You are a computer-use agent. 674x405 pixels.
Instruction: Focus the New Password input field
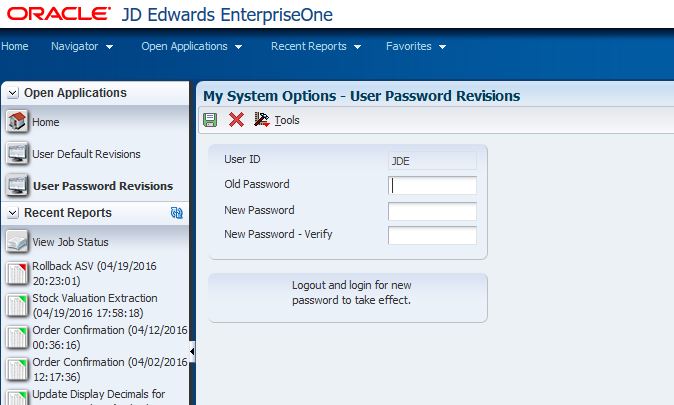tap(432, 211)
